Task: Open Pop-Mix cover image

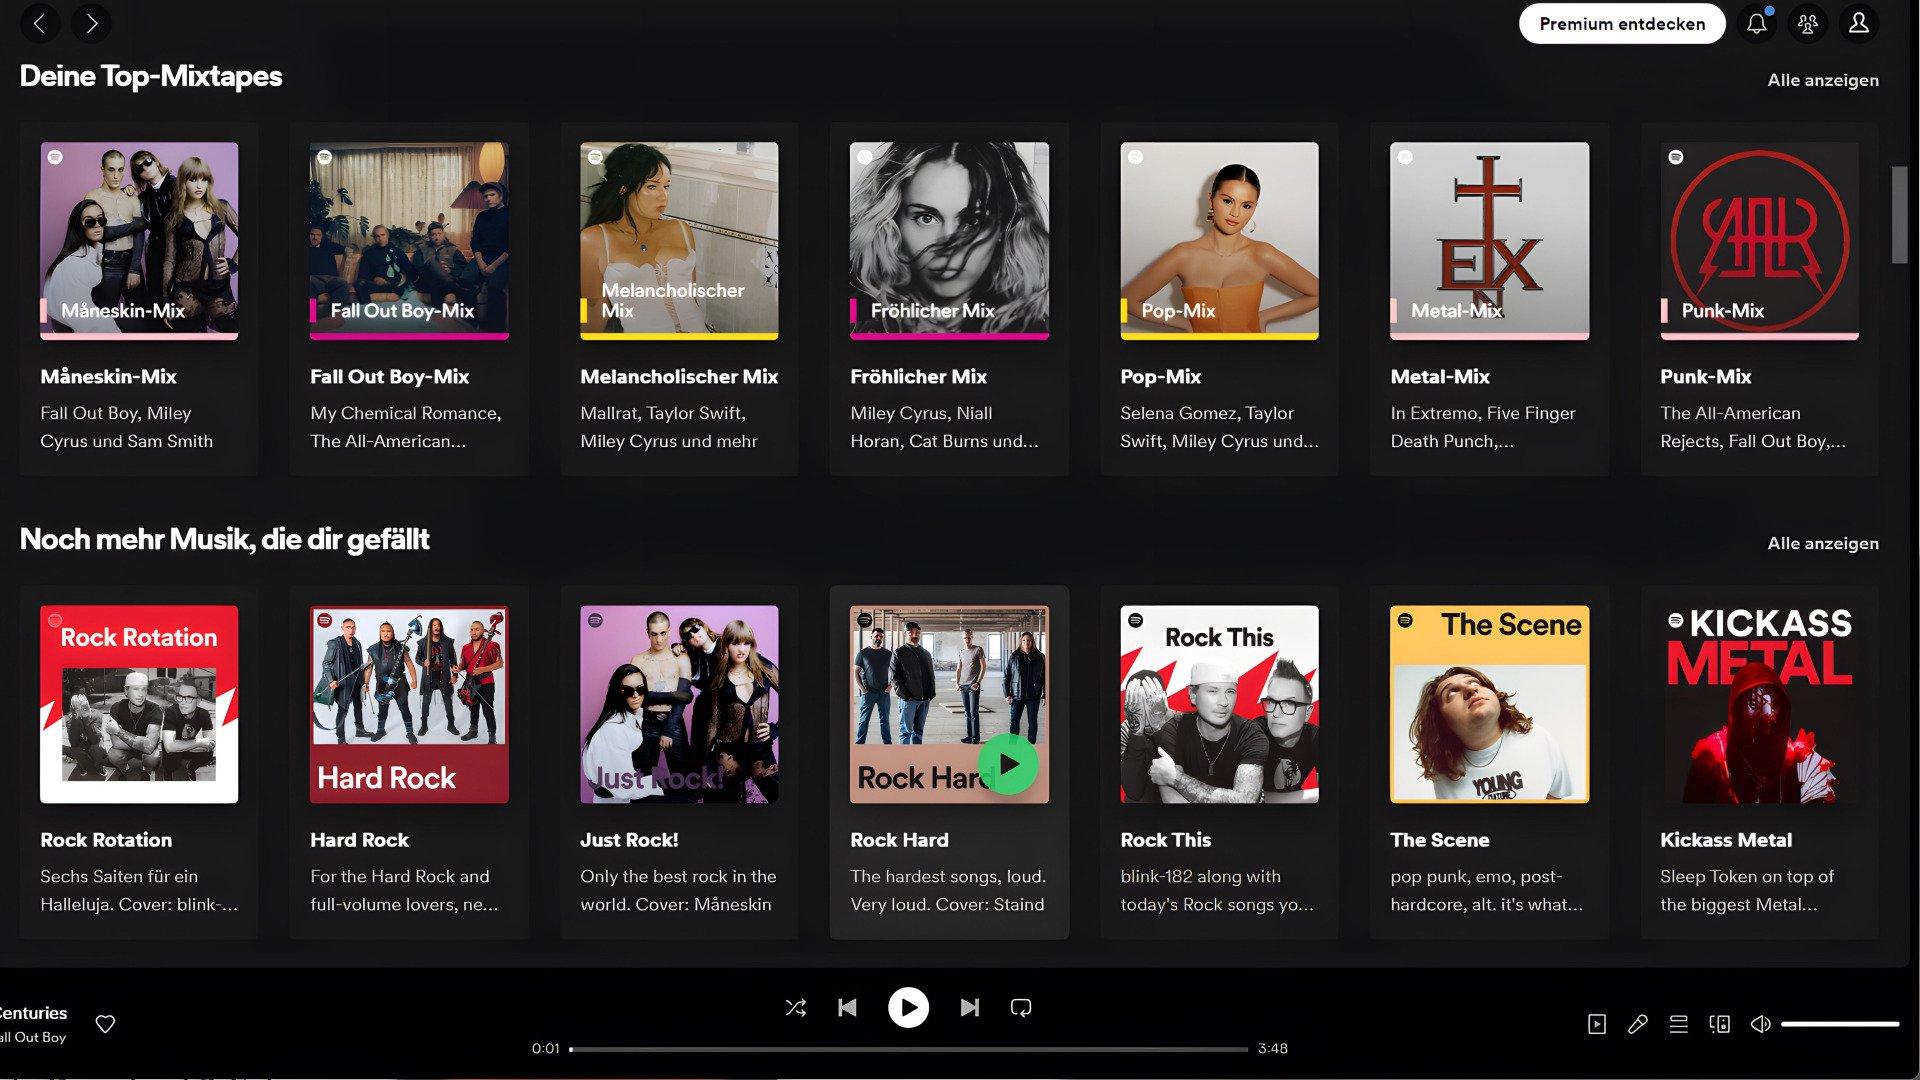Action: (1219, 241)
